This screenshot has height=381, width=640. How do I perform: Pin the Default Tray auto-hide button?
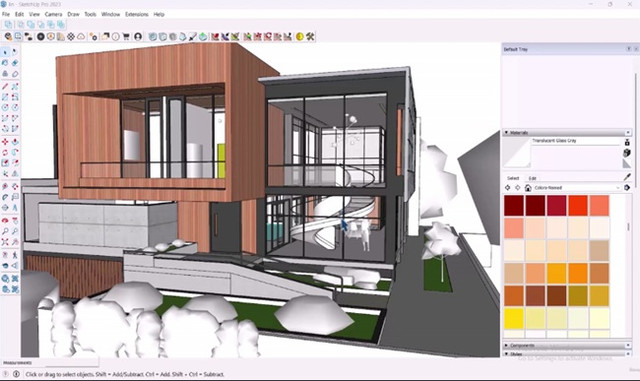629,49
